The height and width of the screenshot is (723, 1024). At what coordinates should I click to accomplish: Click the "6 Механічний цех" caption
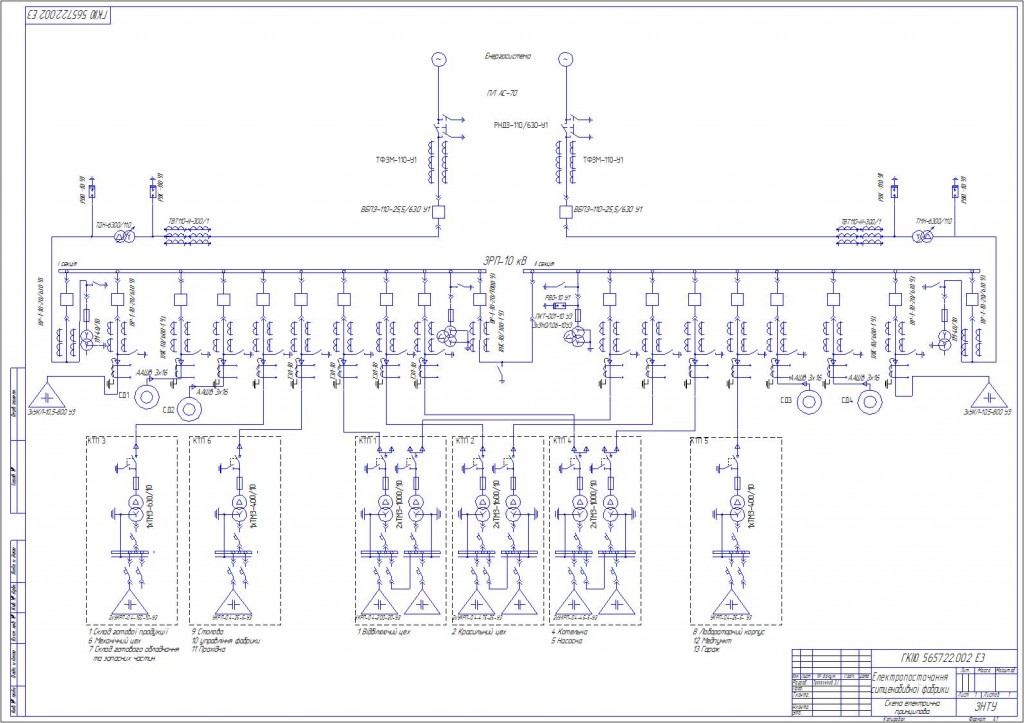coord(115,641)
